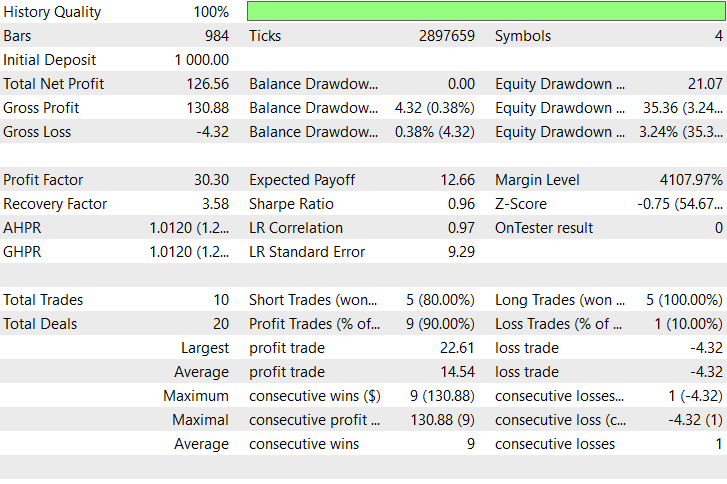Screen dimensions: 727x484
Task: Click the Bars value 984
Action: pyautogui.click(x=217, y=36)
